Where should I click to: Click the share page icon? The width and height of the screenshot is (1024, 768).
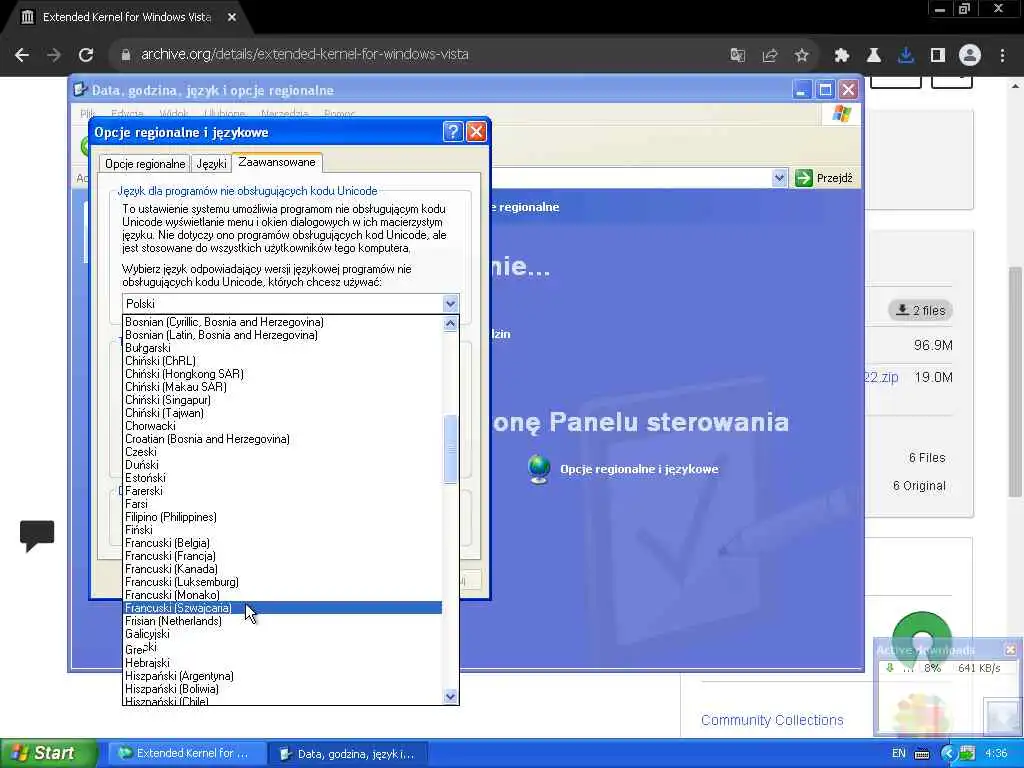pos(769,55)
